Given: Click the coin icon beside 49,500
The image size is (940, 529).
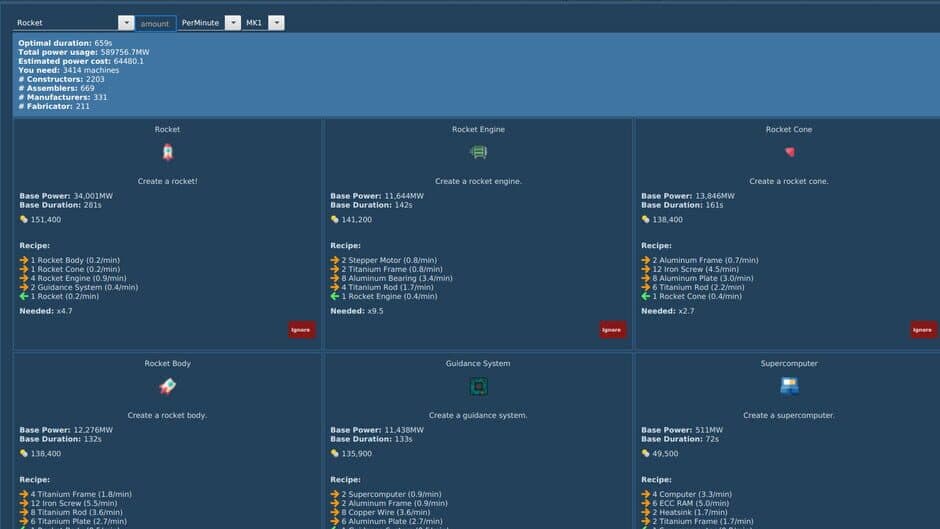Looking at the screenshot, I should click(x=646, y=453).
